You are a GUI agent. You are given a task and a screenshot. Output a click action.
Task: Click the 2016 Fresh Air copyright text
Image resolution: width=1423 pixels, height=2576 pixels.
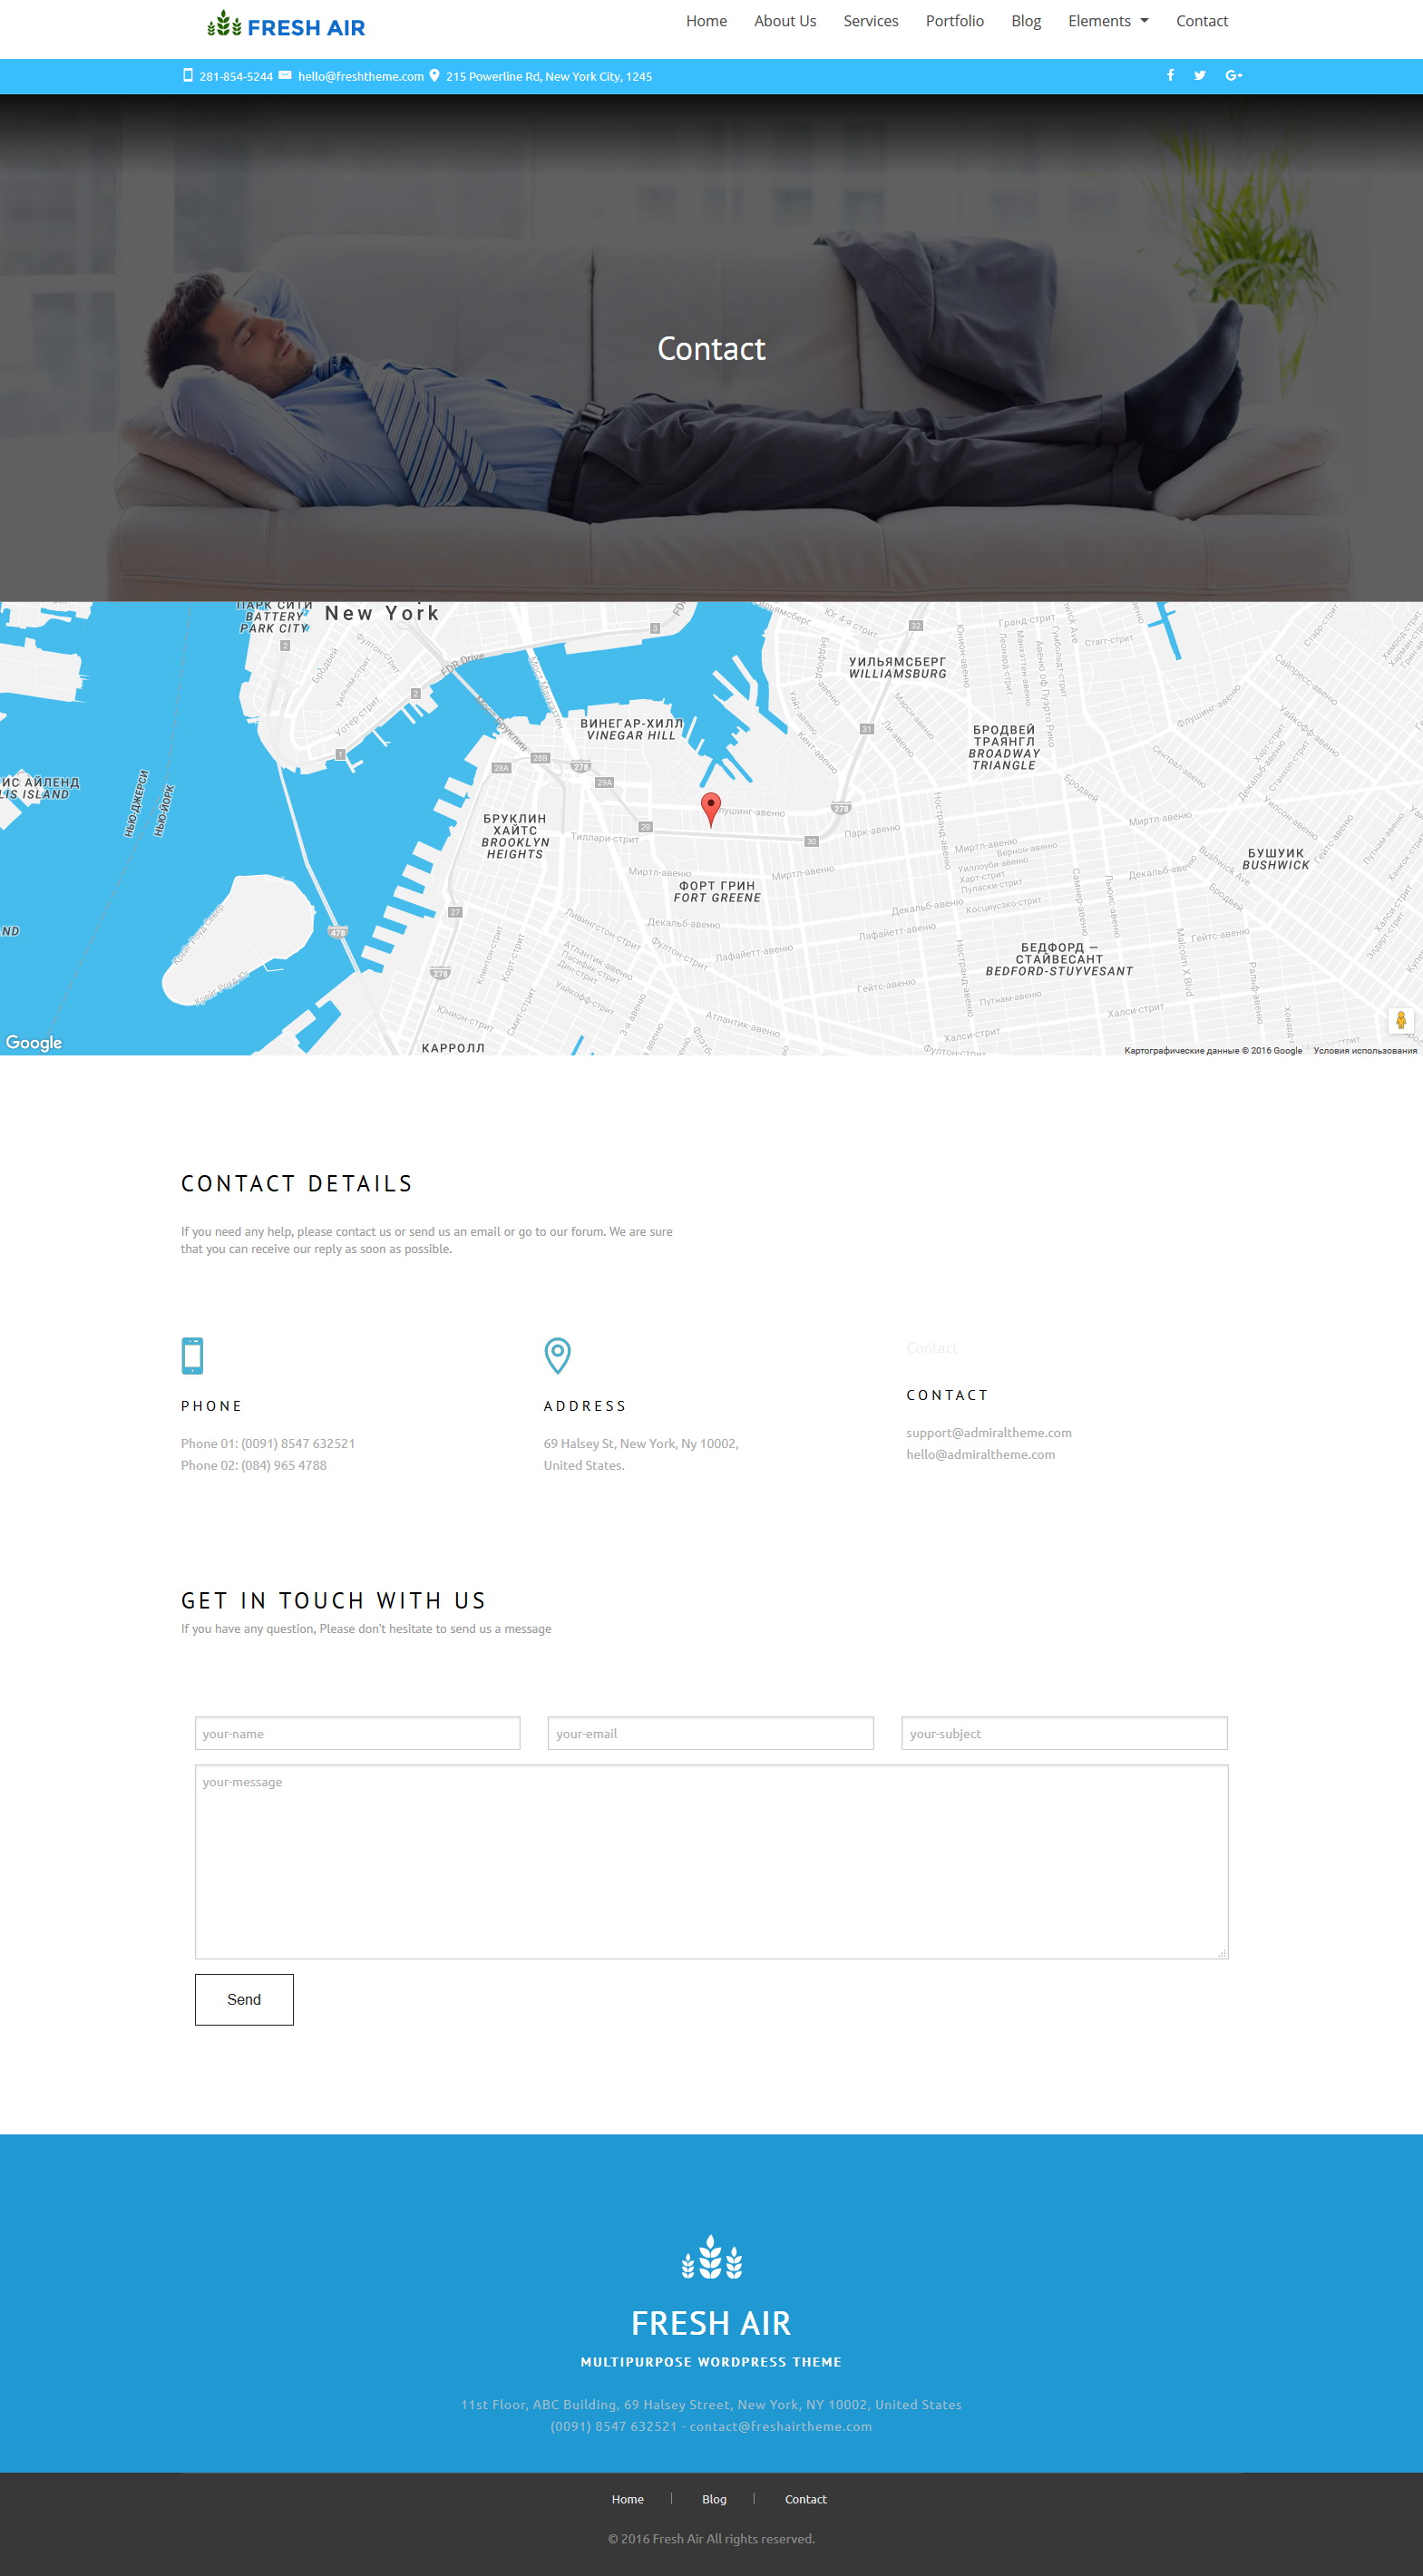[x=711, y=2538]
